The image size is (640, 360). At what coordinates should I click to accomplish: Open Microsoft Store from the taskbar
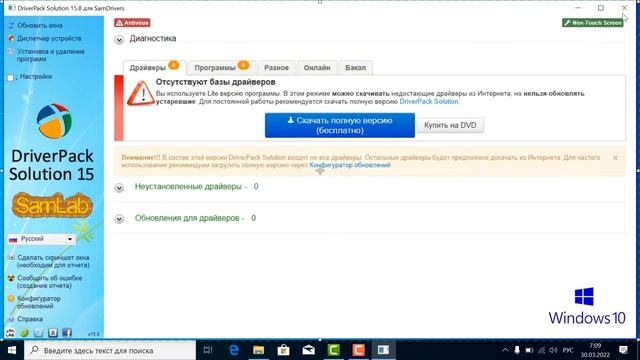(x=283, y=350)
